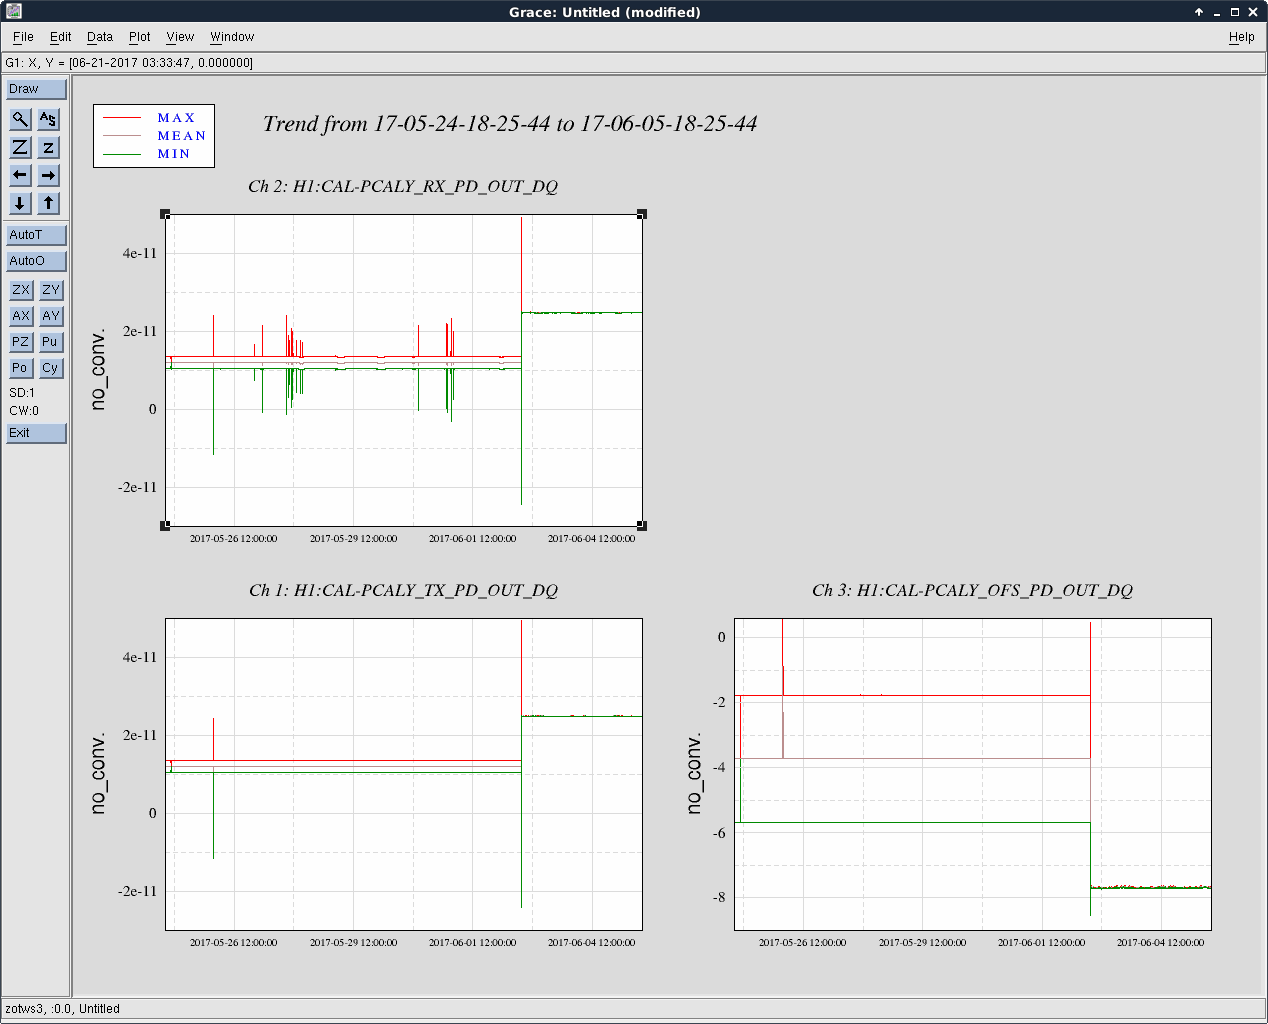Click the small z zoom-out button
This screenshot has height=1024, width=1268.
tap(48, 147)
